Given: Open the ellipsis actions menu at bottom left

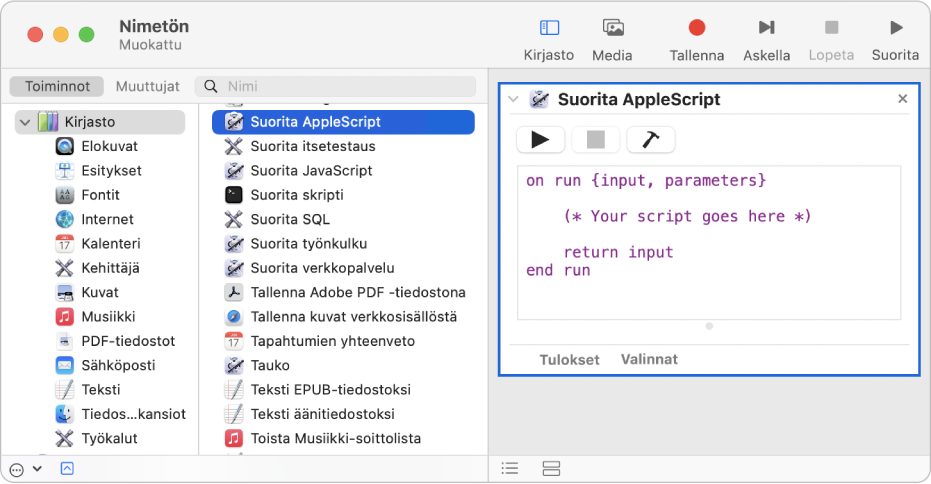Looking at the screenshot, I should (16, 468).
